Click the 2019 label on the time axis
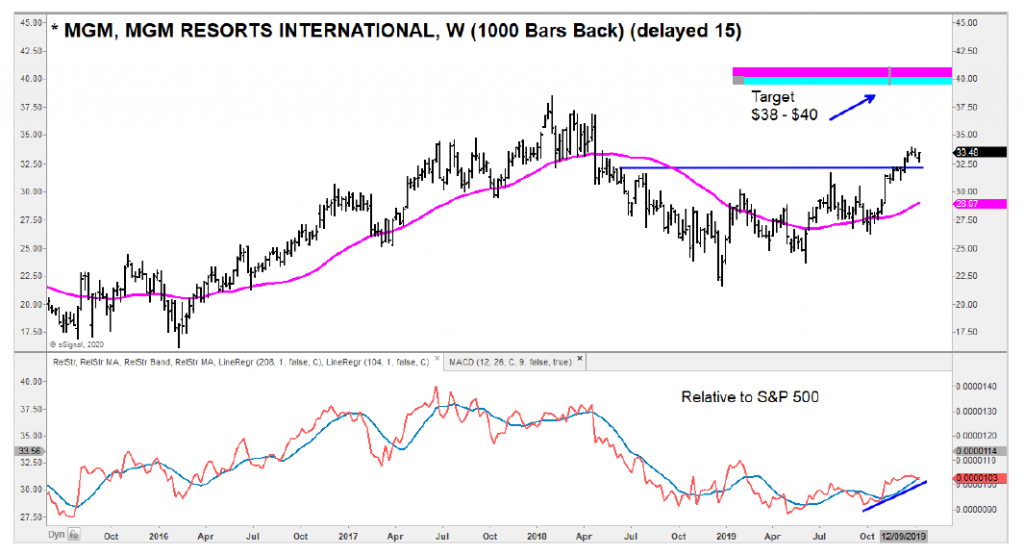Image resolution: width=1024 pixels, height=555 pixels. point(726,536)
